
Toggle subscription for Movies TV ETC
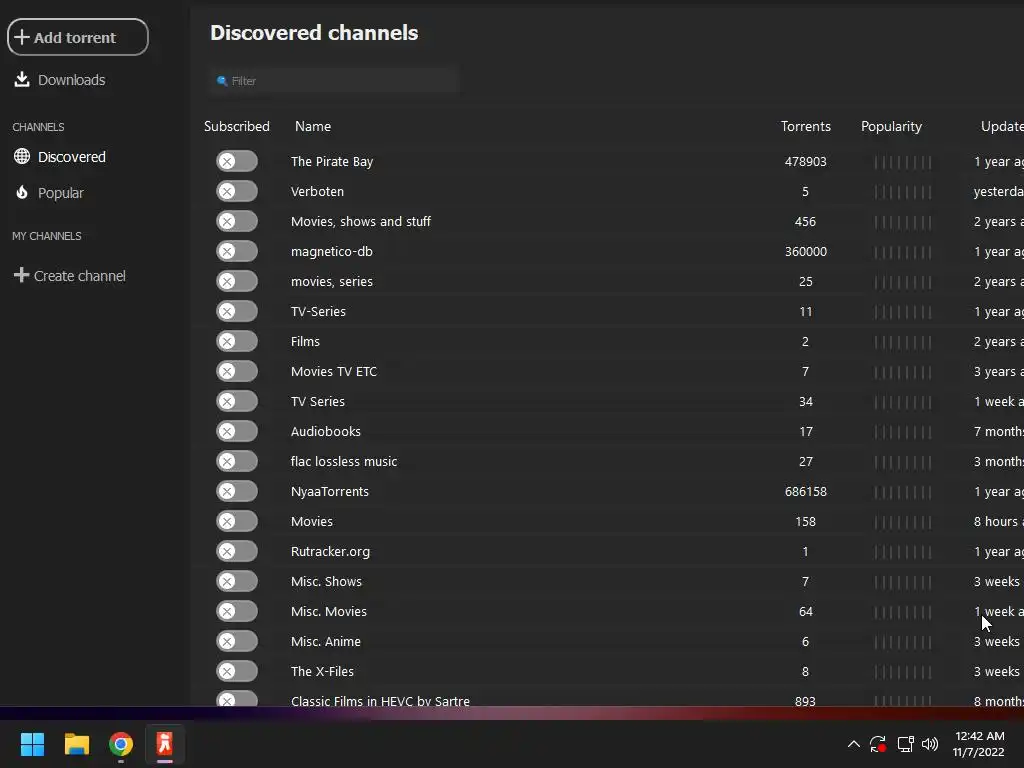point(237,372)
